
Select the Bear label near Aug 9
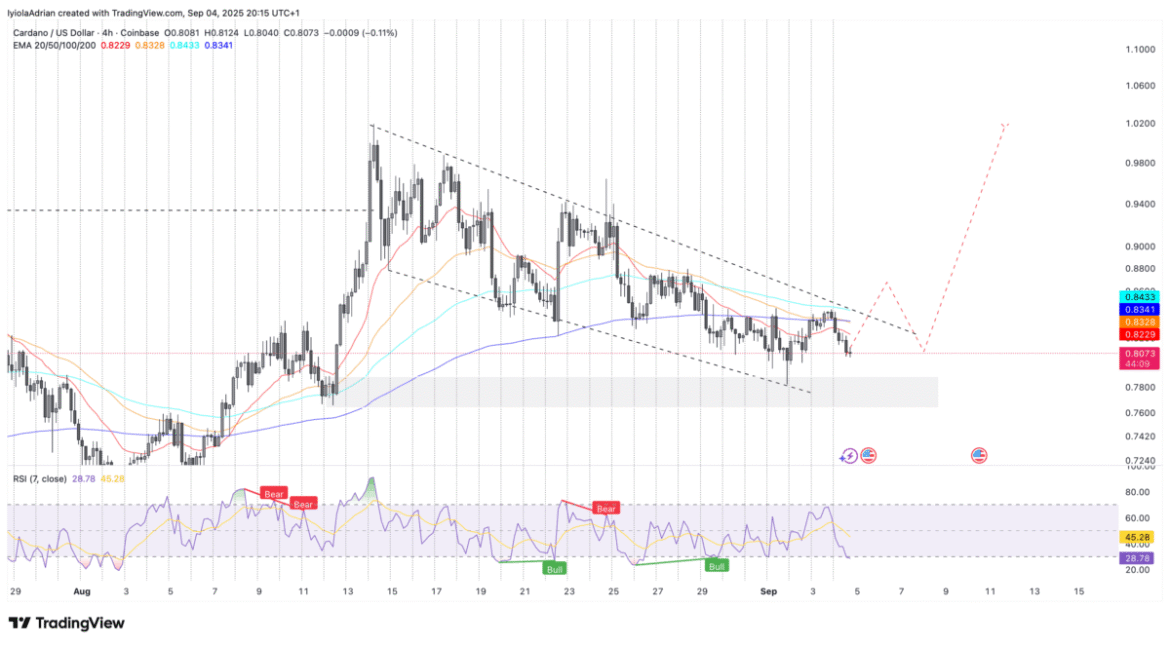(x=275, y=493)
